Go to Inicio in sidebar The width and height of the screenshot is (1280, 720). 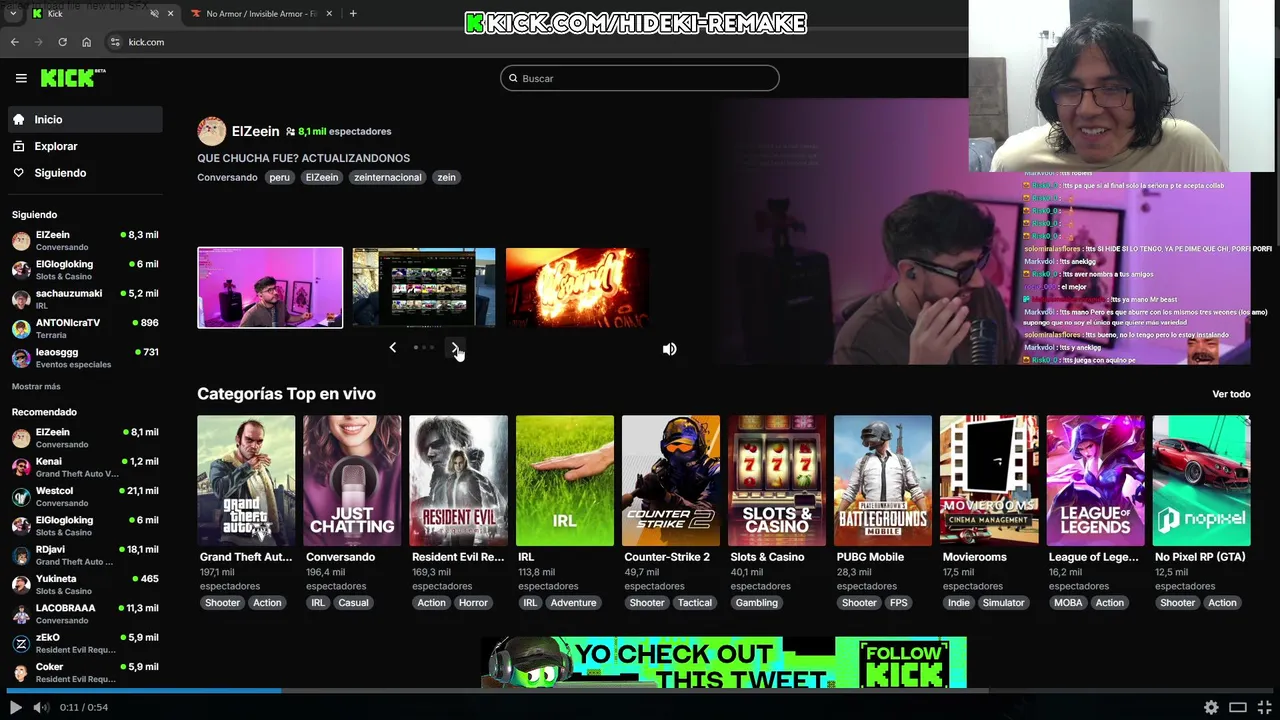coord(85,119)
